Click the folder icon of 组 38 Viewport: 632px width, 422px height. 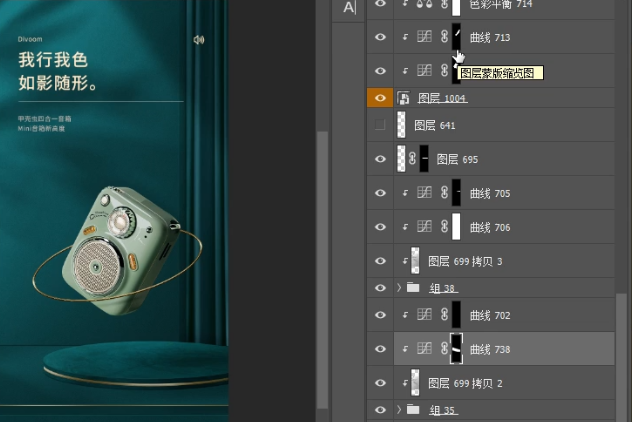point(413,288)
